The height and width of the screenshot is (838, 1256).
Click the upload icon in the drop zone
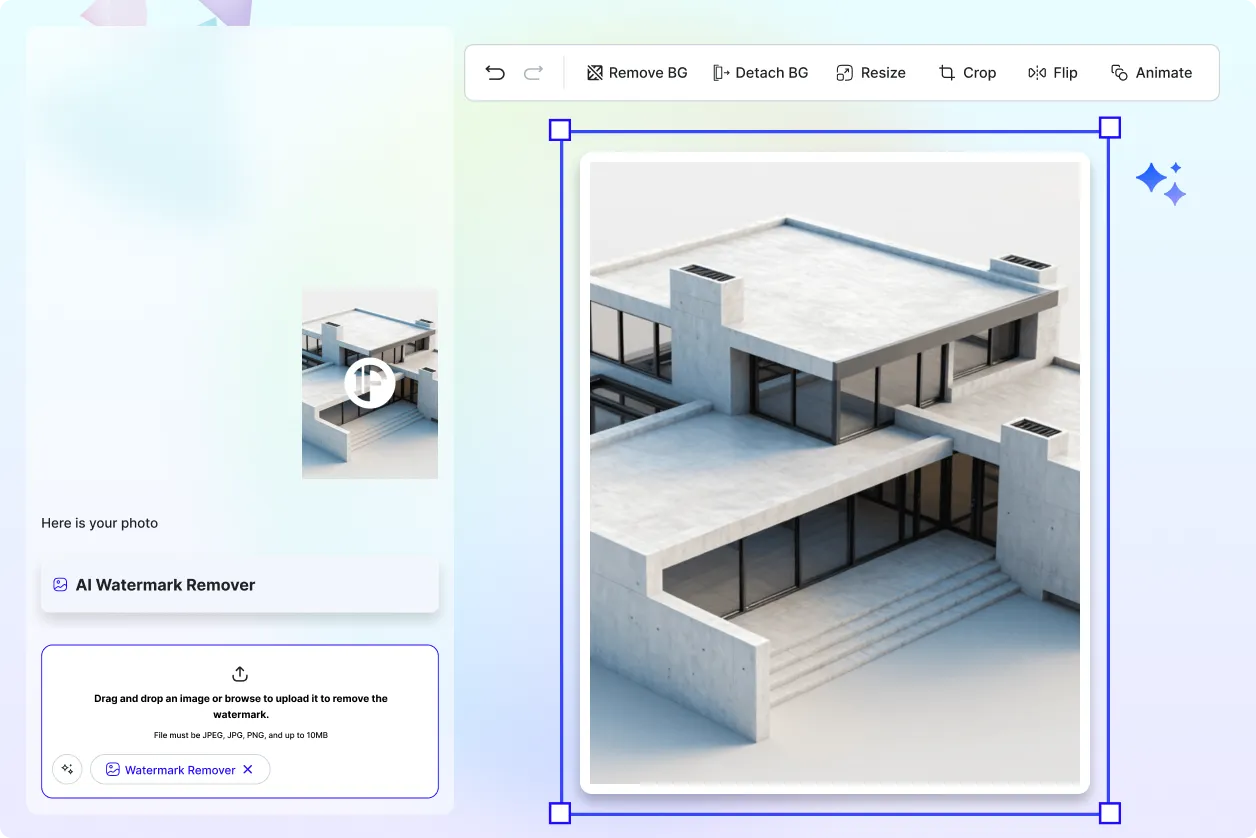(239, 673)
